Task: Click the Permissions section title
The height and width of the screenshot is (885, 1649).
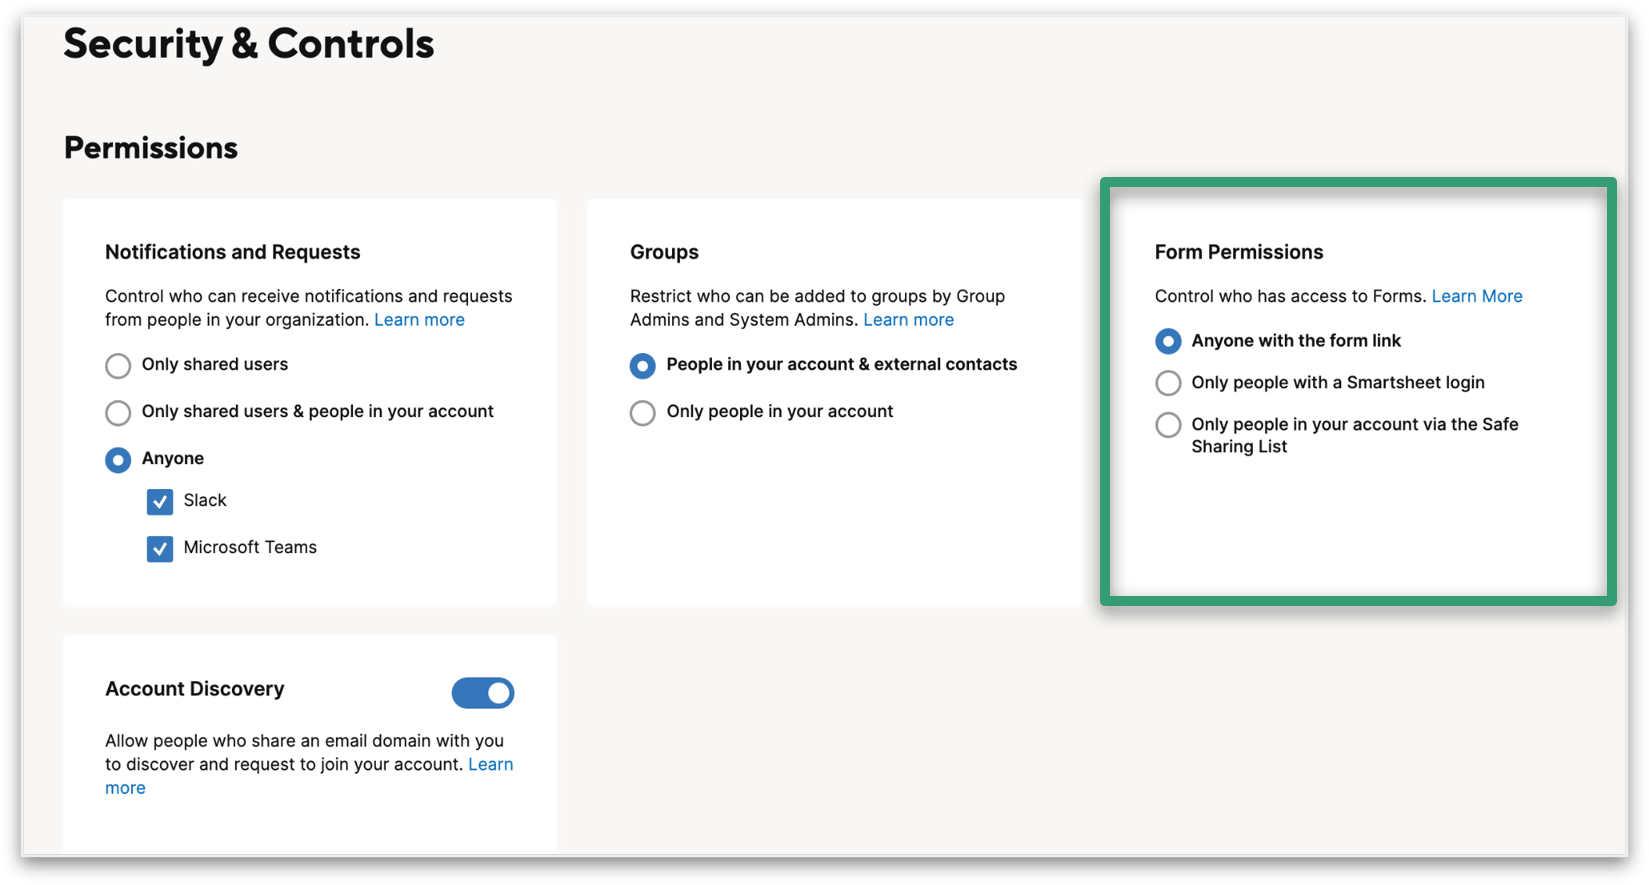Action: coord(150,147)
